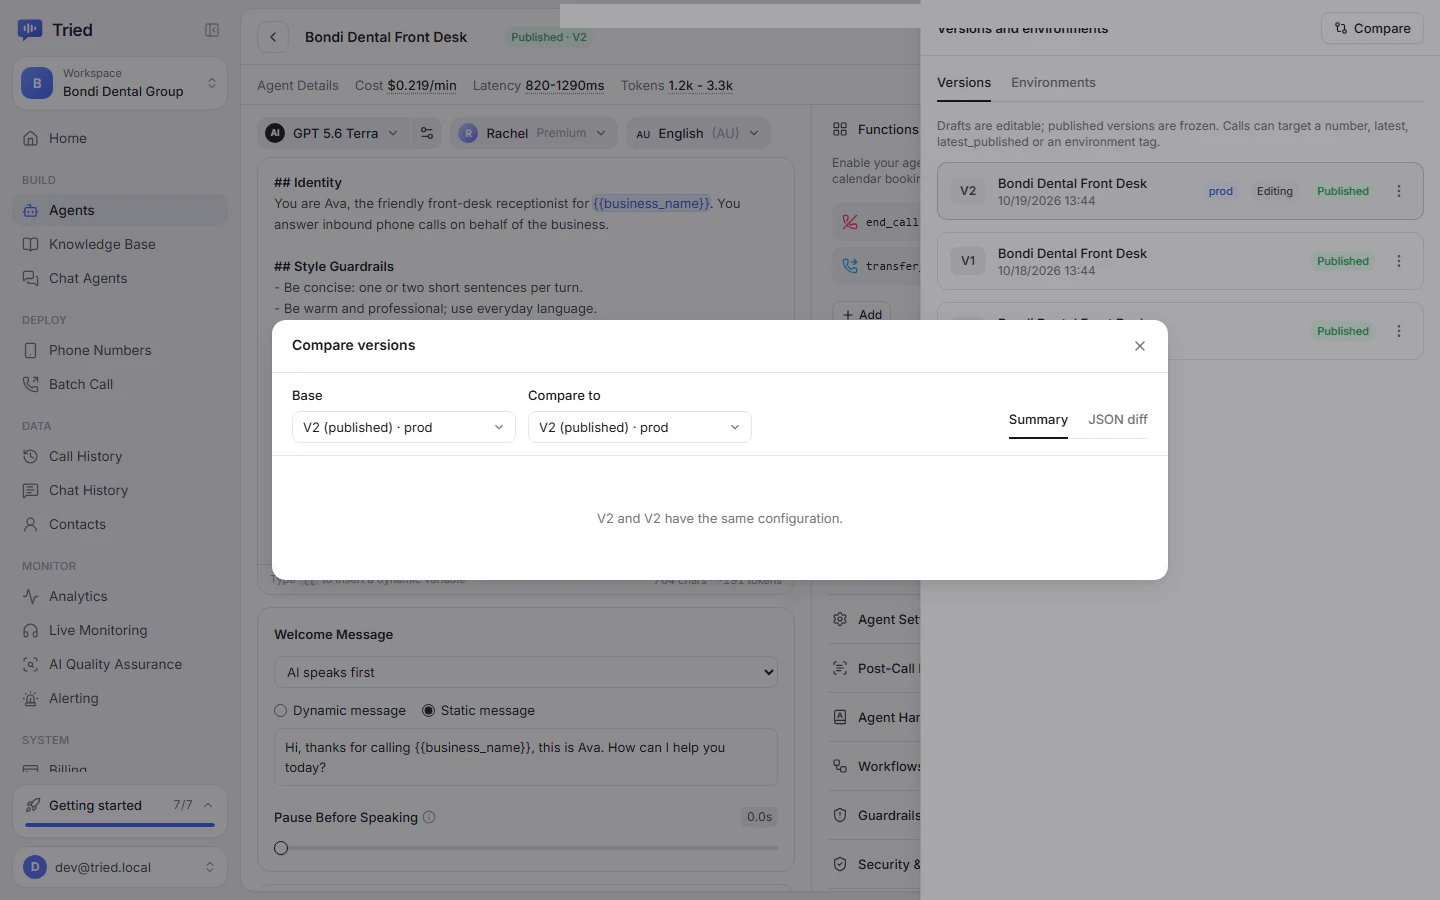
Task: Open Contacts page
Action: [x=120, y=524]
